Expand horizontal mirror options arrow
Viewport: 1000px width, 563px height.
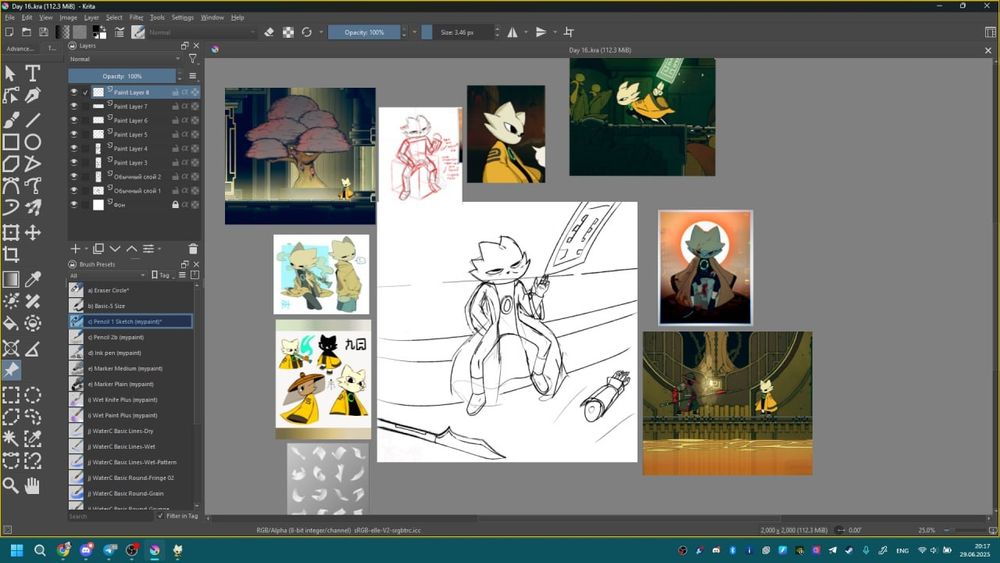click(x=526, y=32)
